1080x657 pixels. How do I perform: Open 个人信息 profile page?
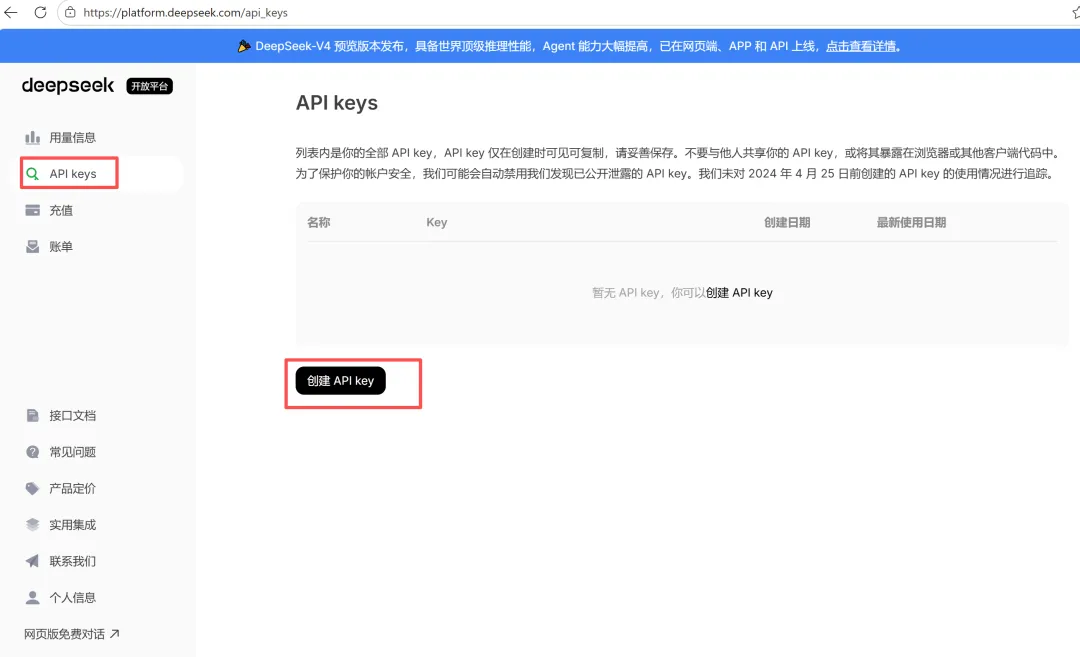[x=72, y=598]
